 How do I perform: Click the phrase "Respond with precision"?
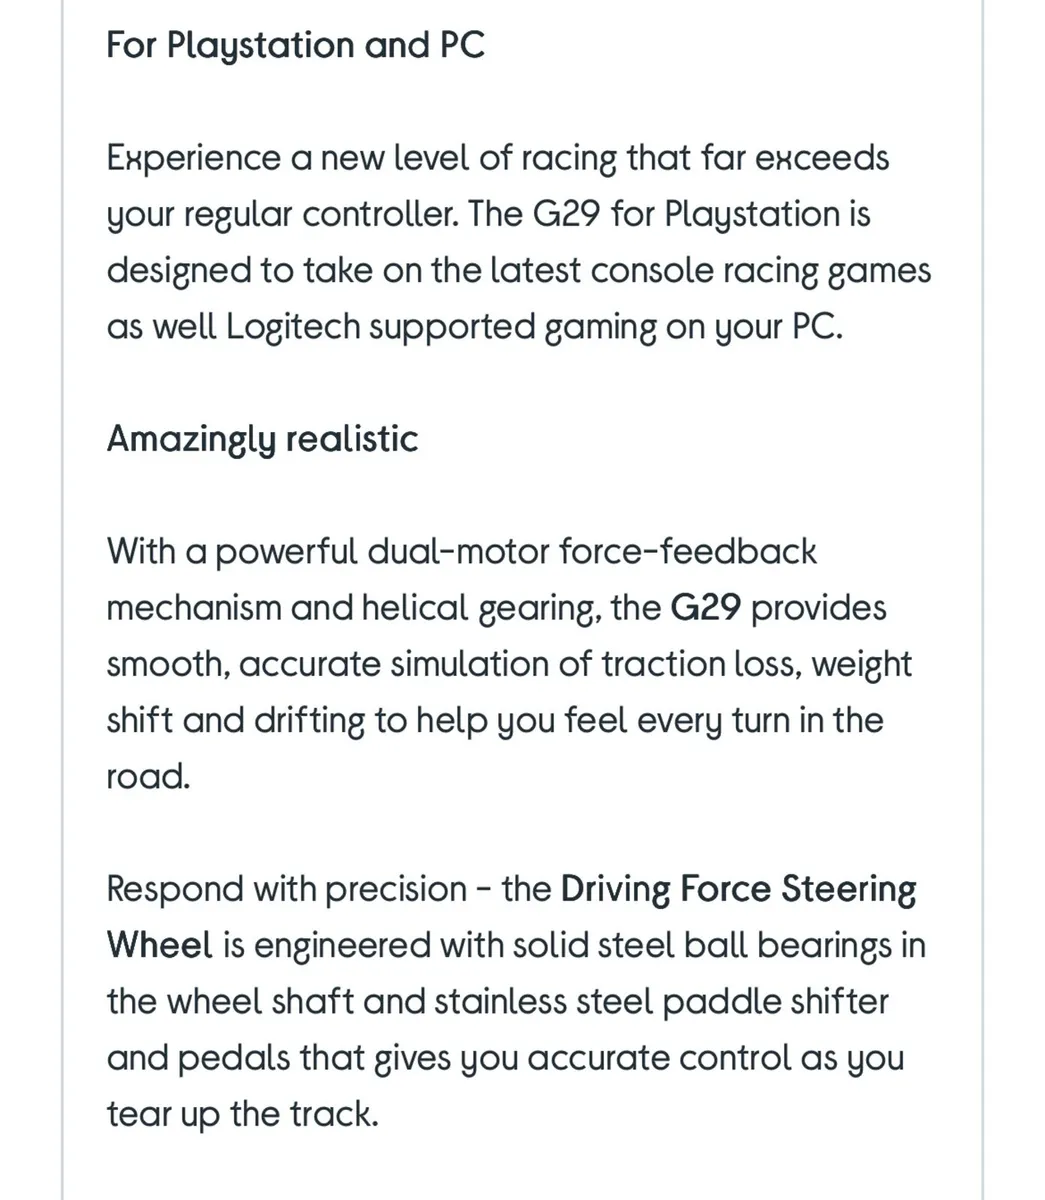286,889
